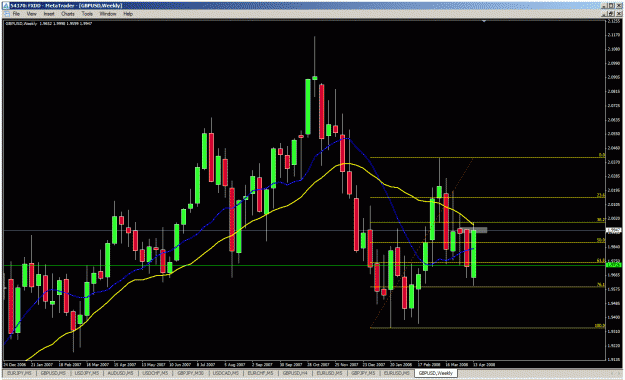Select the active GBPUSD,Weekly chart tab
625x380 pixels.
[x=436, y=373]
